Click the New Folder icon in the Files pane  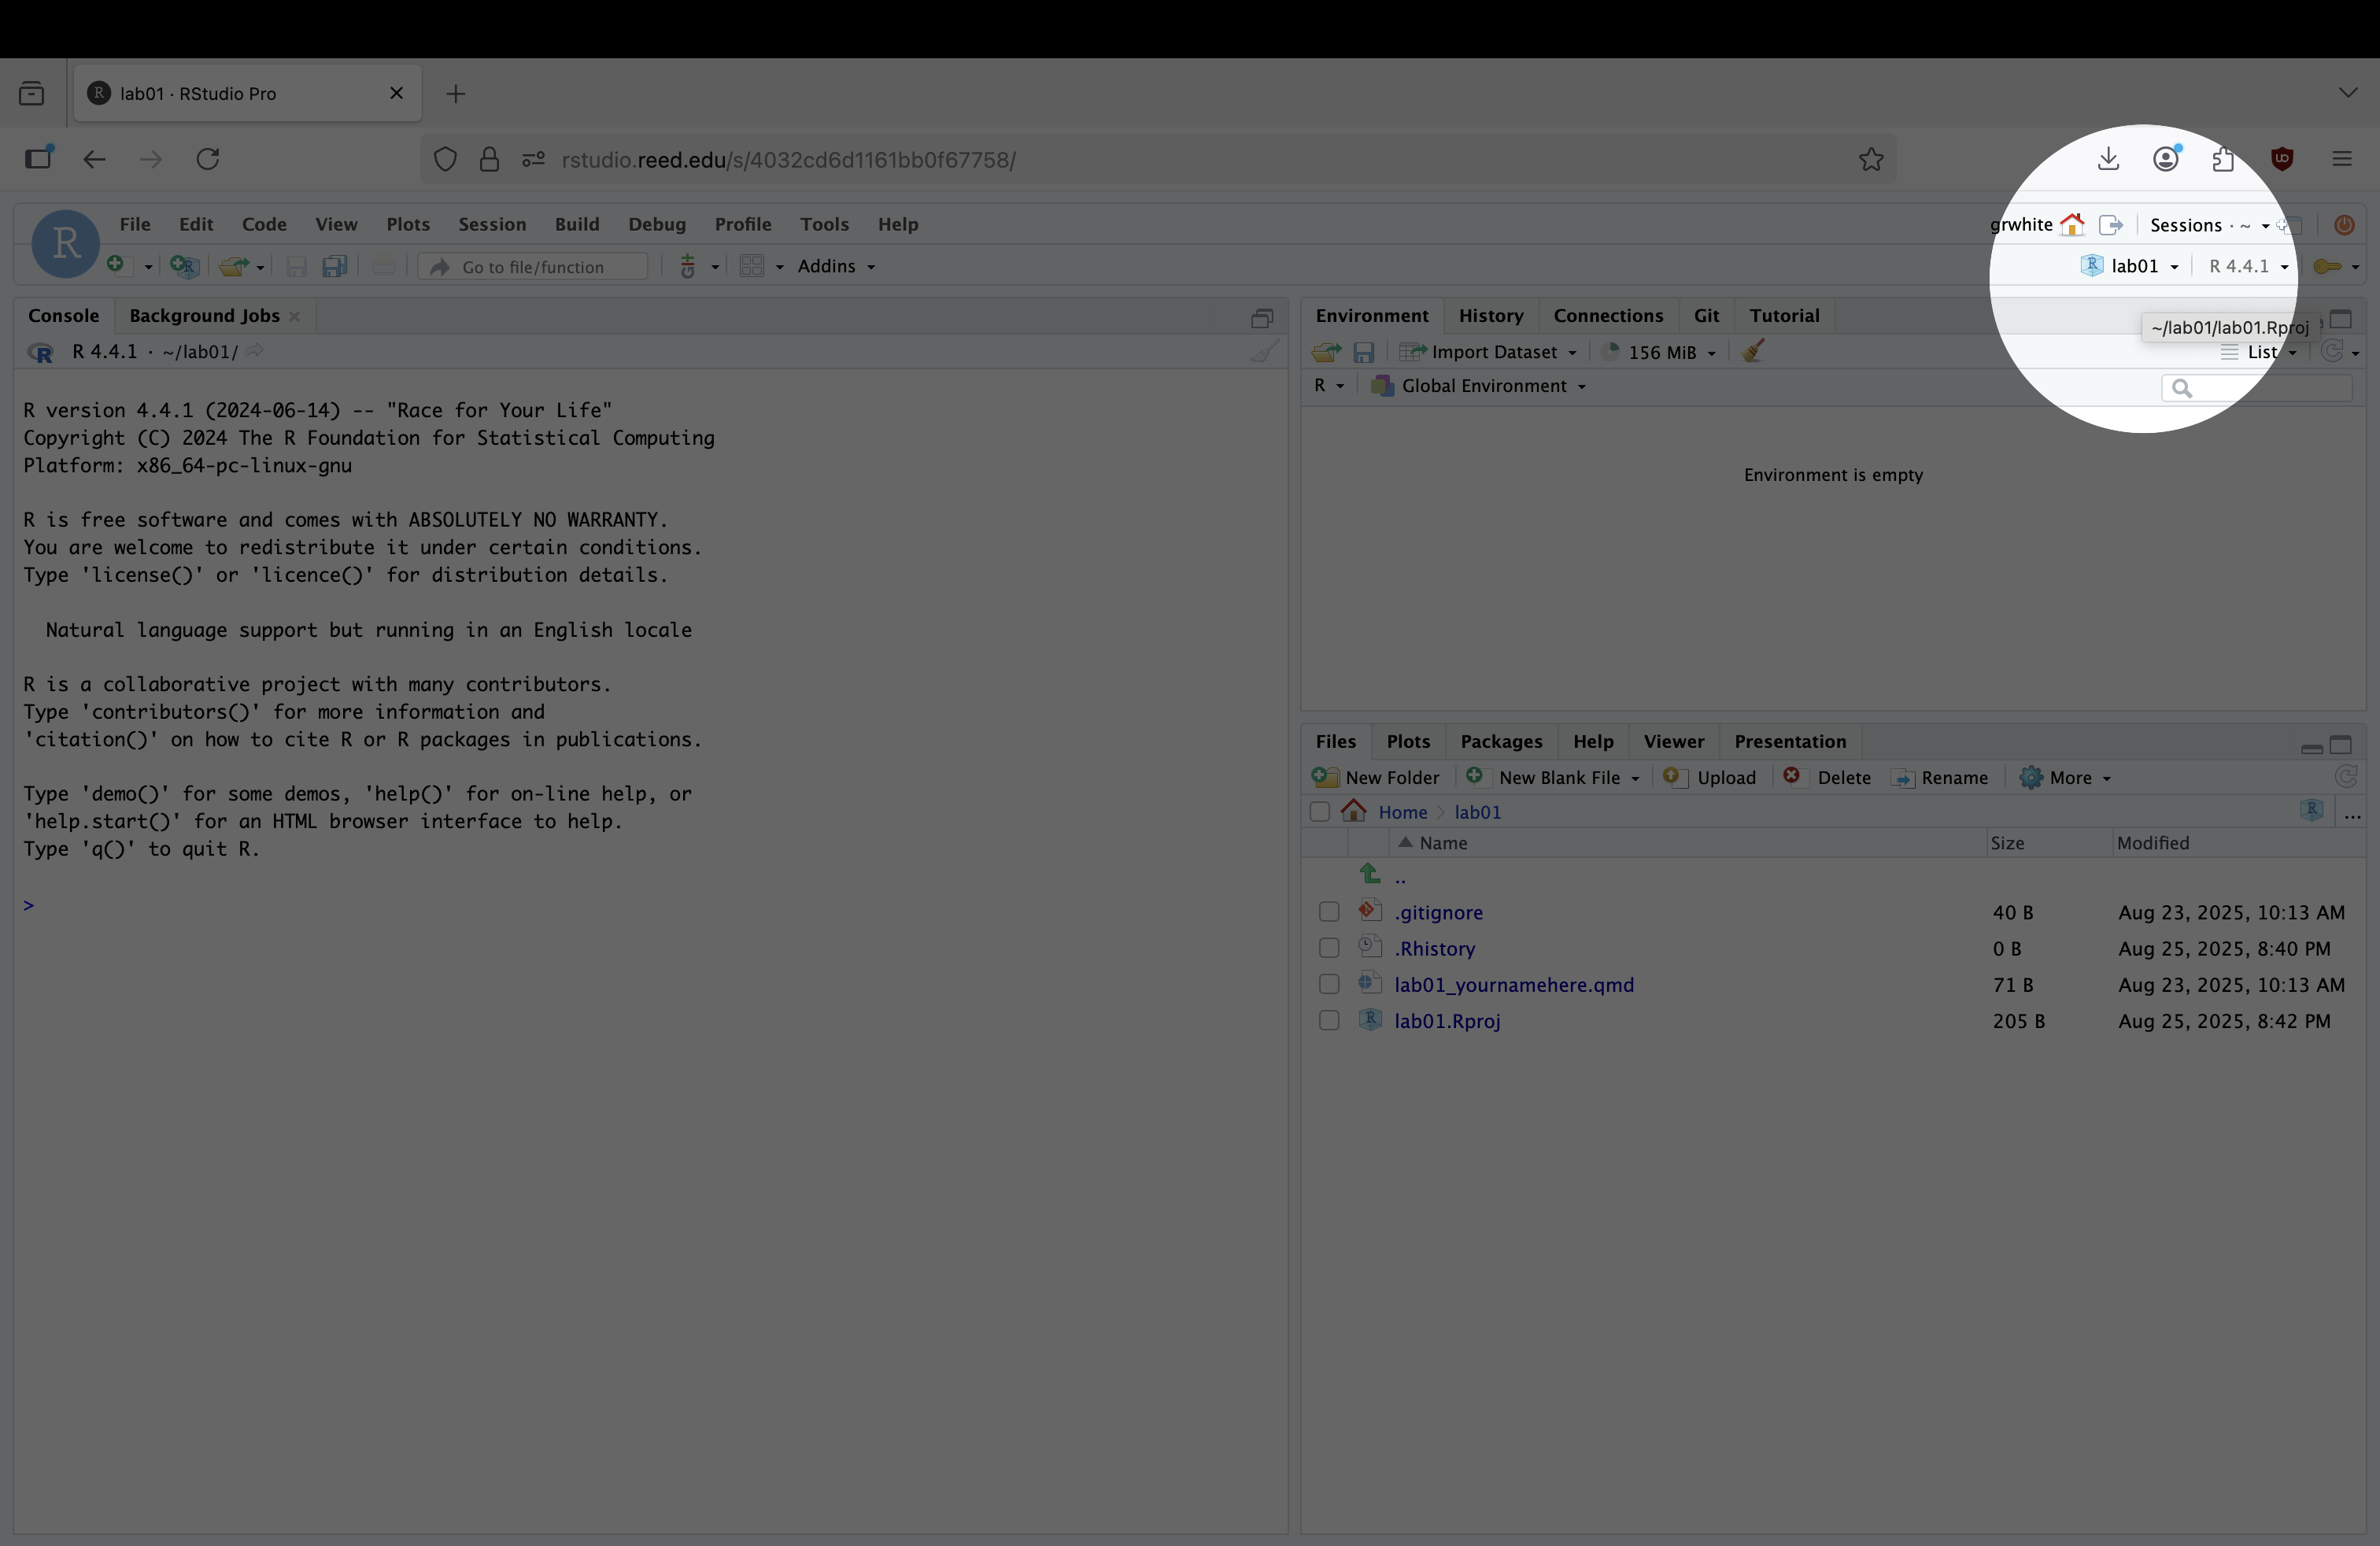click(1325, 777)
